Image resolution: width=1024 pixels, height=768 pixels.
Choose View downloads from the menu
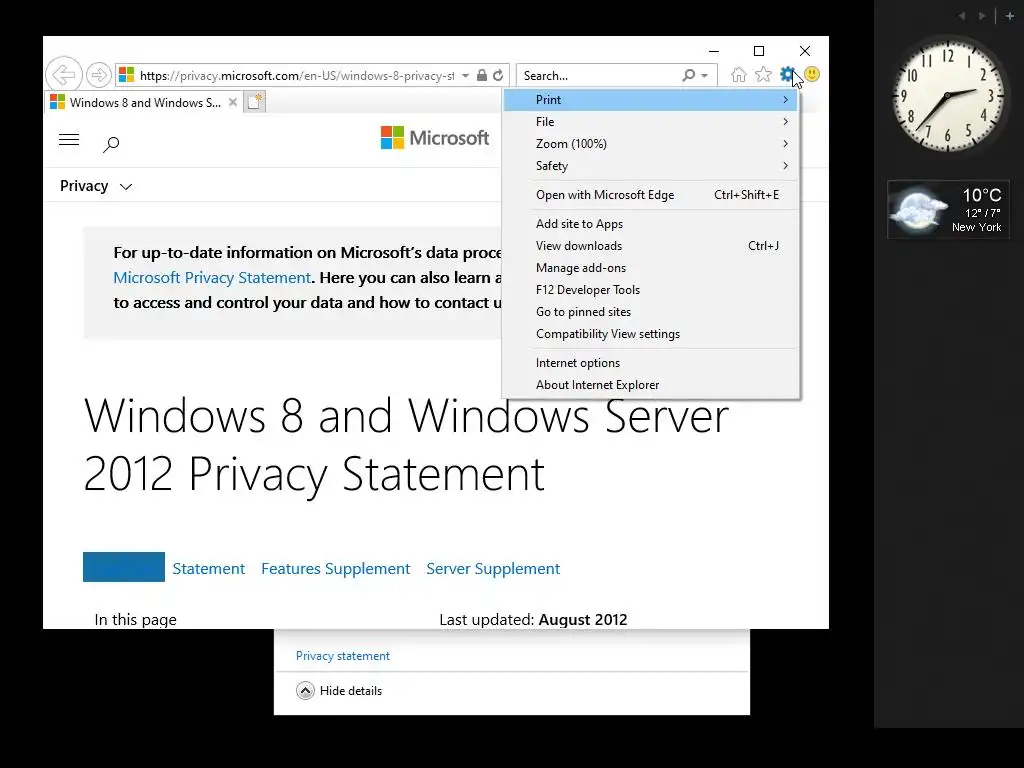[x=650, y=246]
